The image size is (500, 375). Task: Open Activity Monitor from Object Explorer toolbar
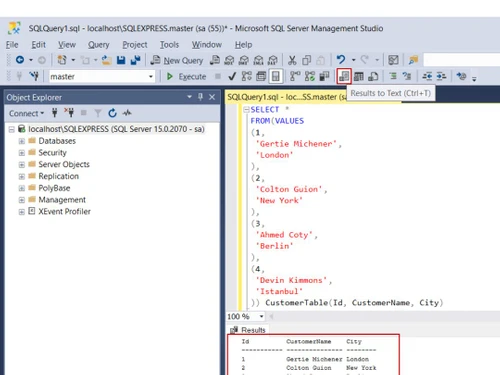(x=127, y=113)
